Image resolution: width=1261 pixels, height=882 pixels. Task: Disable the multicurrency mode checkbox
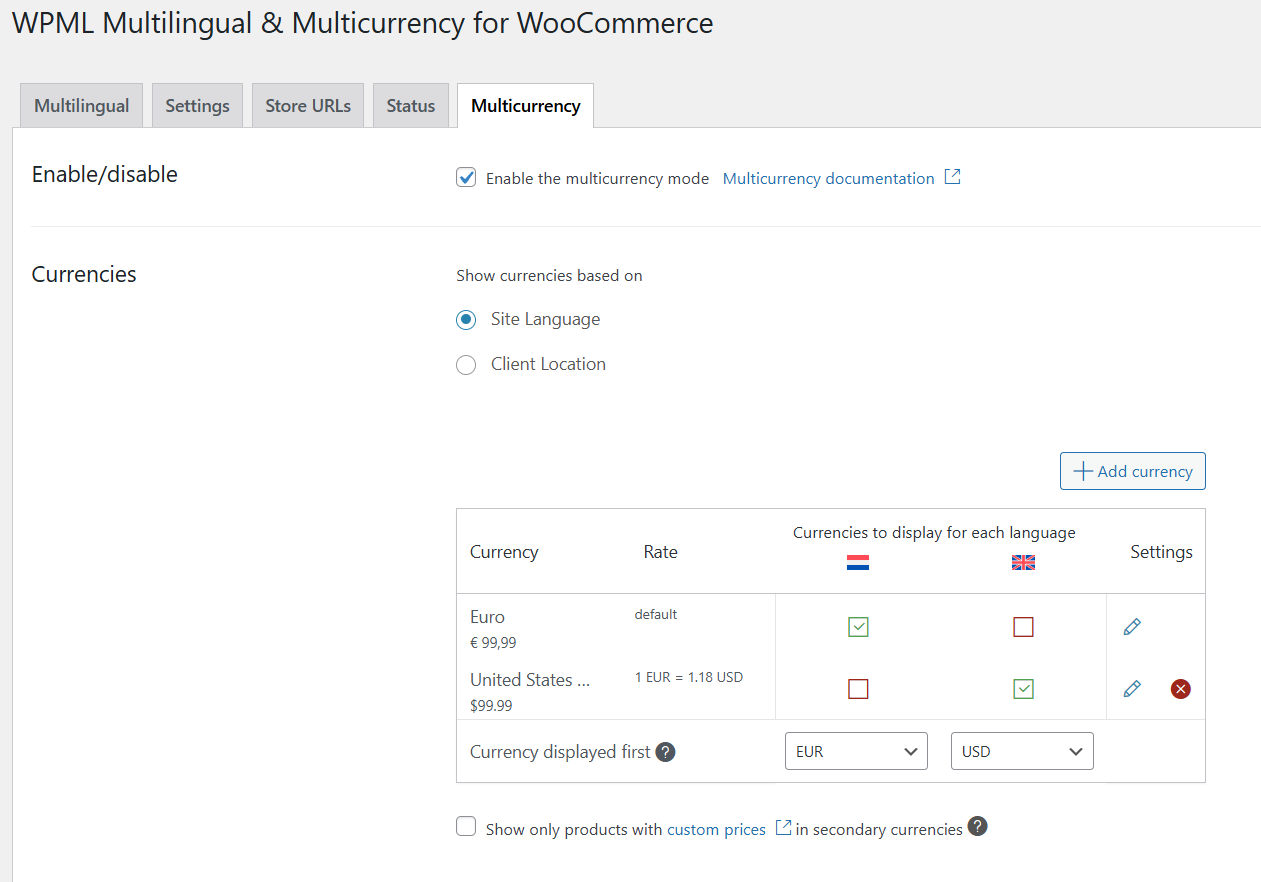pyautogui.click(x=466, y=178)
